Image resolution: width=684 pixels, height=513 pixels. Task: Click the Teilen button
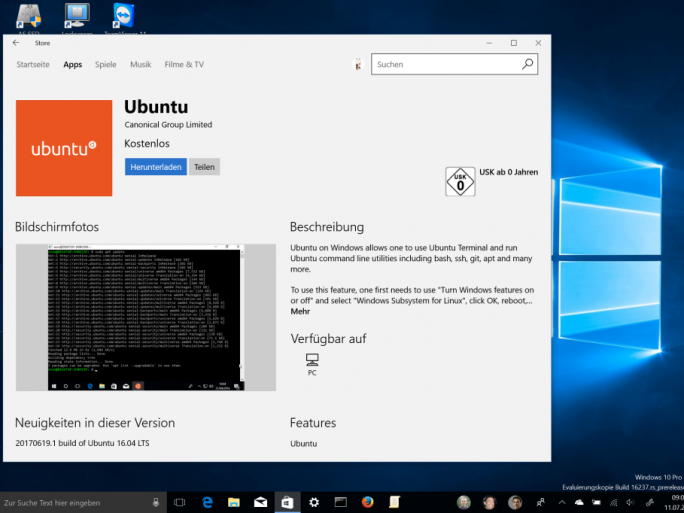204,167
